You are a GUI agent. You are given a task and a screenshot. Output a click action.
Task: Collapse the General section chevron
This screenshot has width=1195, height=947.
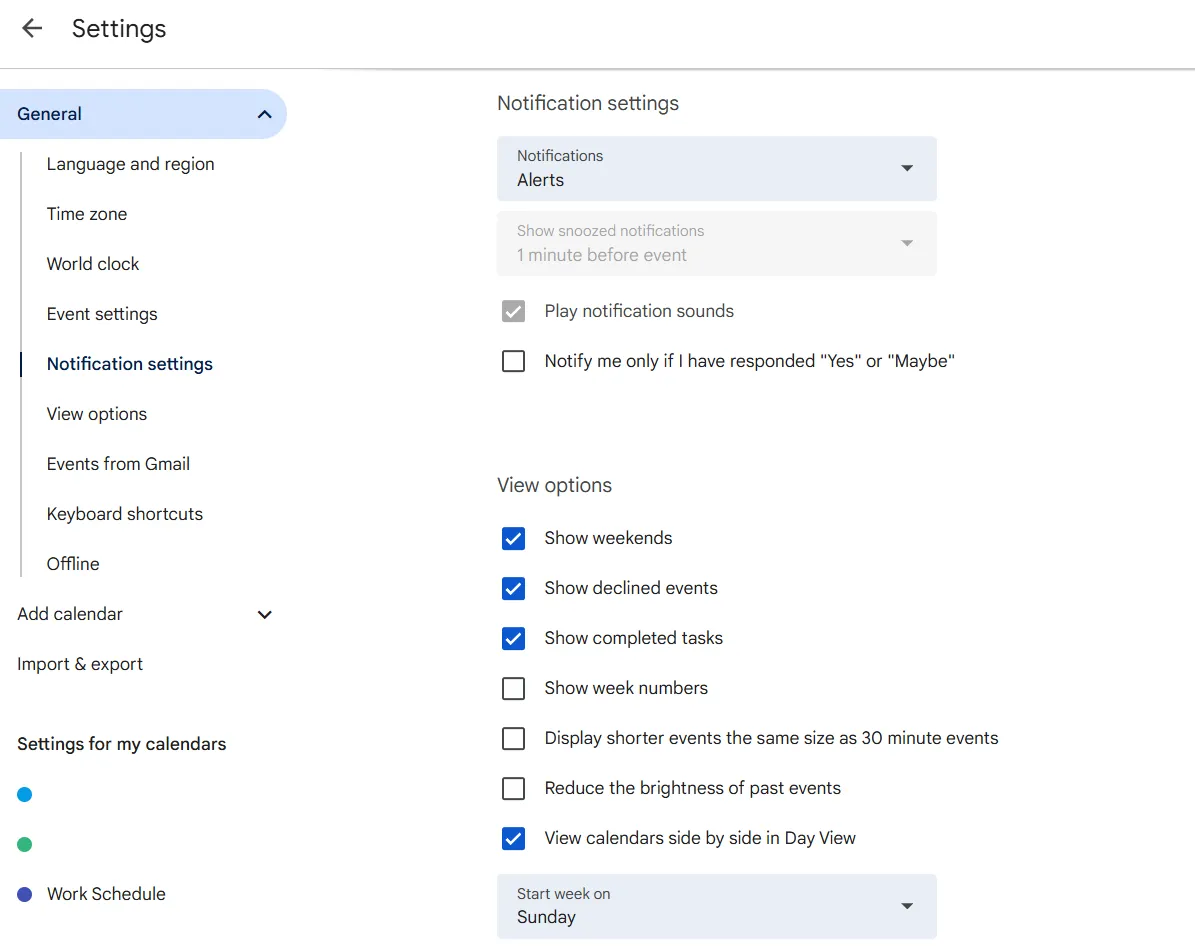[x=264, y=114]
